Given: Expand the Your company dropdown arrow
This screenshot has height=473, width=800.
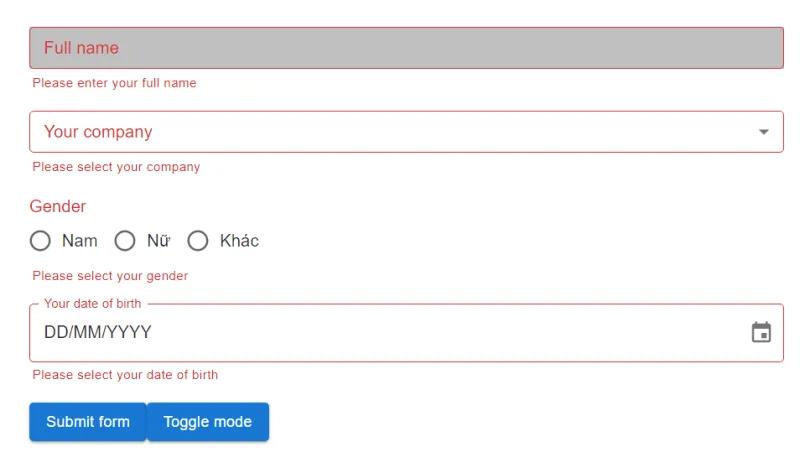Looking at the screenshot, I should [x=764, y=132].
